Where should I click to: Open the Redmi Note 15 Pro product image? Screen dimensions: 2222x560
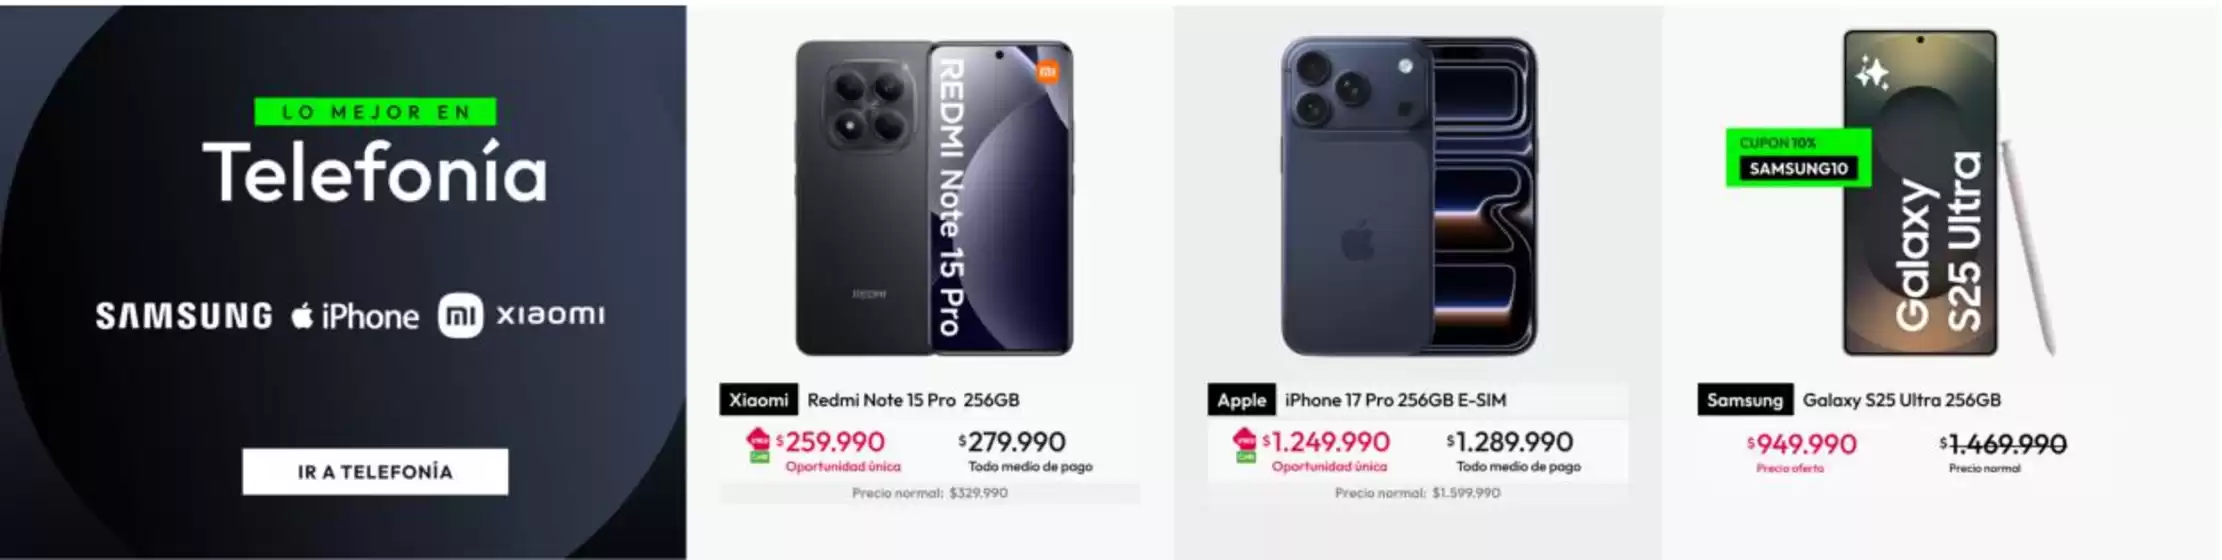[933, 198]
